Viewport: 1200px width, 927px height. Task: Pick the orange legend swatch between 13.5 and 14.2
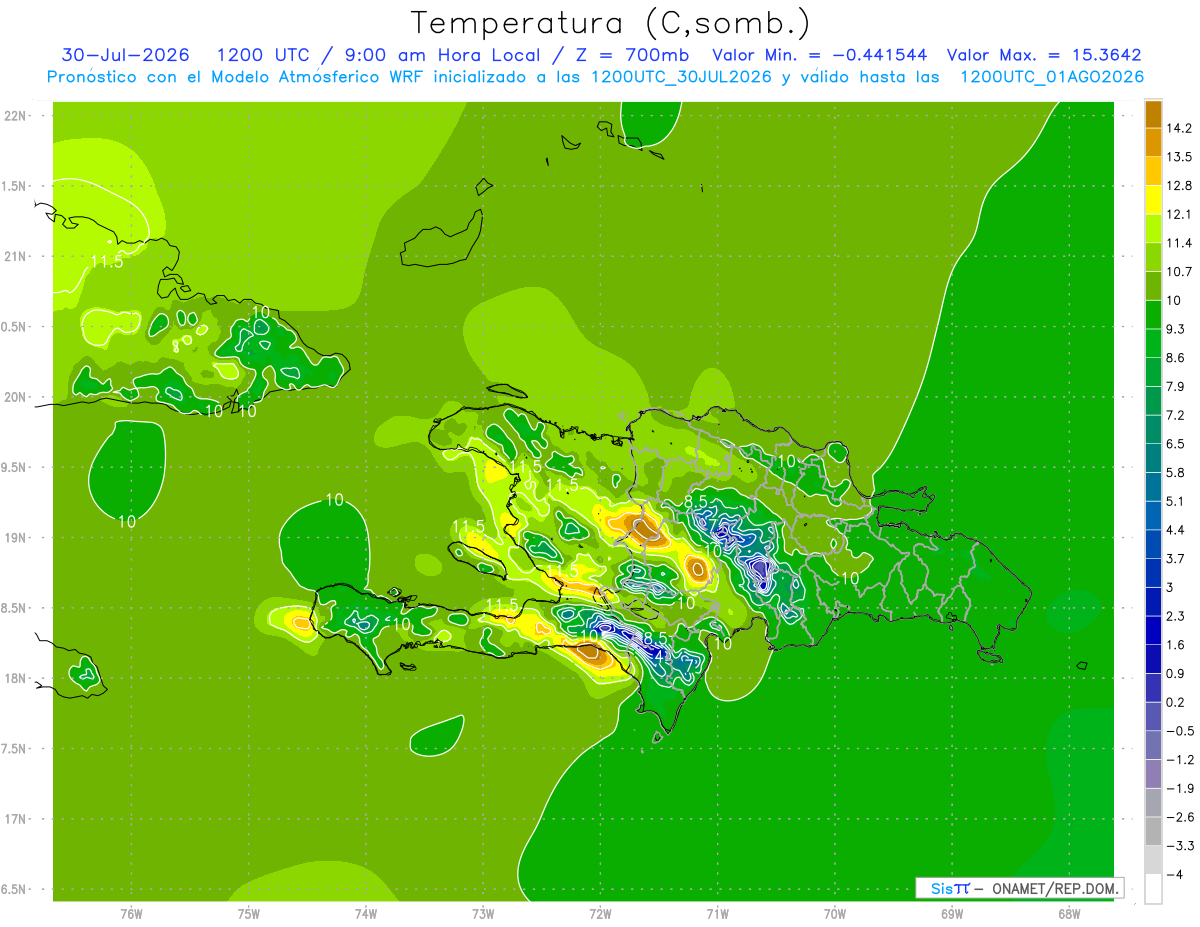pos(1153,142)
